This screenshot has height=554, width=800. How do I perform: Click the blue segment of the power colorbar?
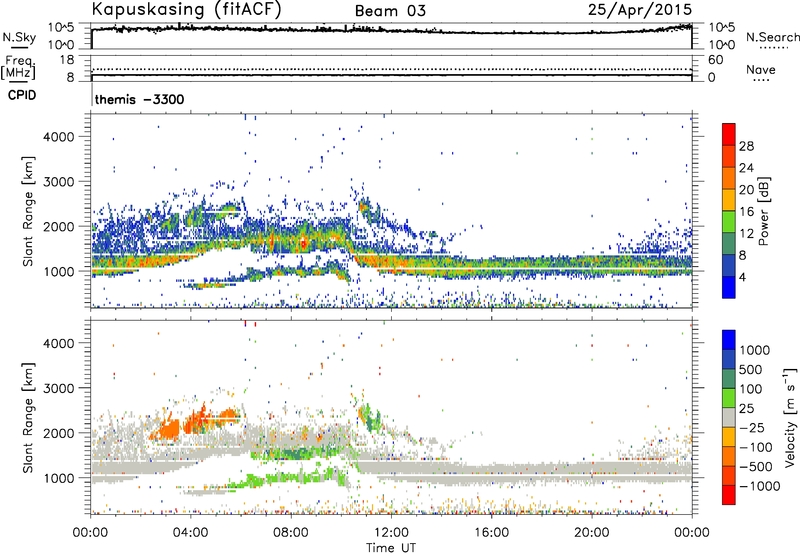coord(729,287)
